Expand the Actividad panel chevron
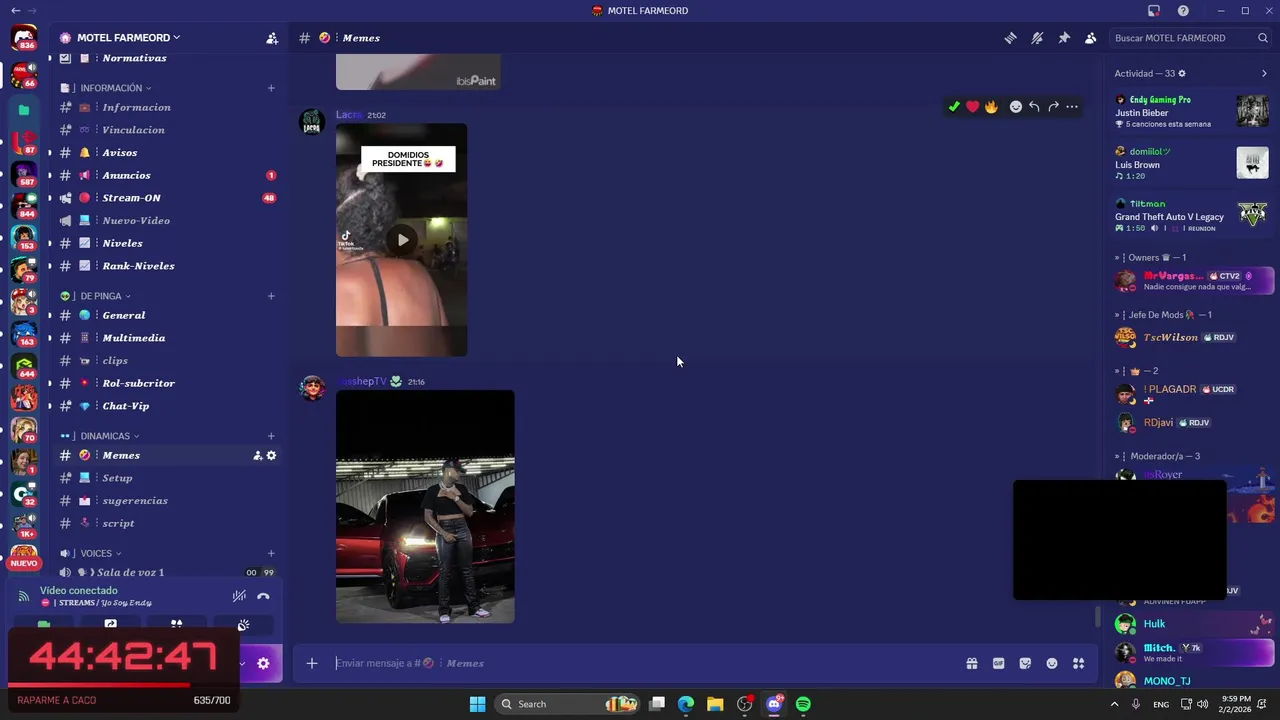Image resolution: width=1280 pixels, height=720 pixels. pyautogui.click(x=1264, y=74)
